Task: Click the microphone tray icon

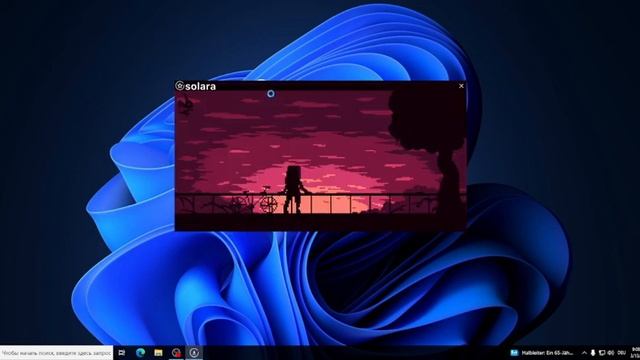Action: click(593, 353)
